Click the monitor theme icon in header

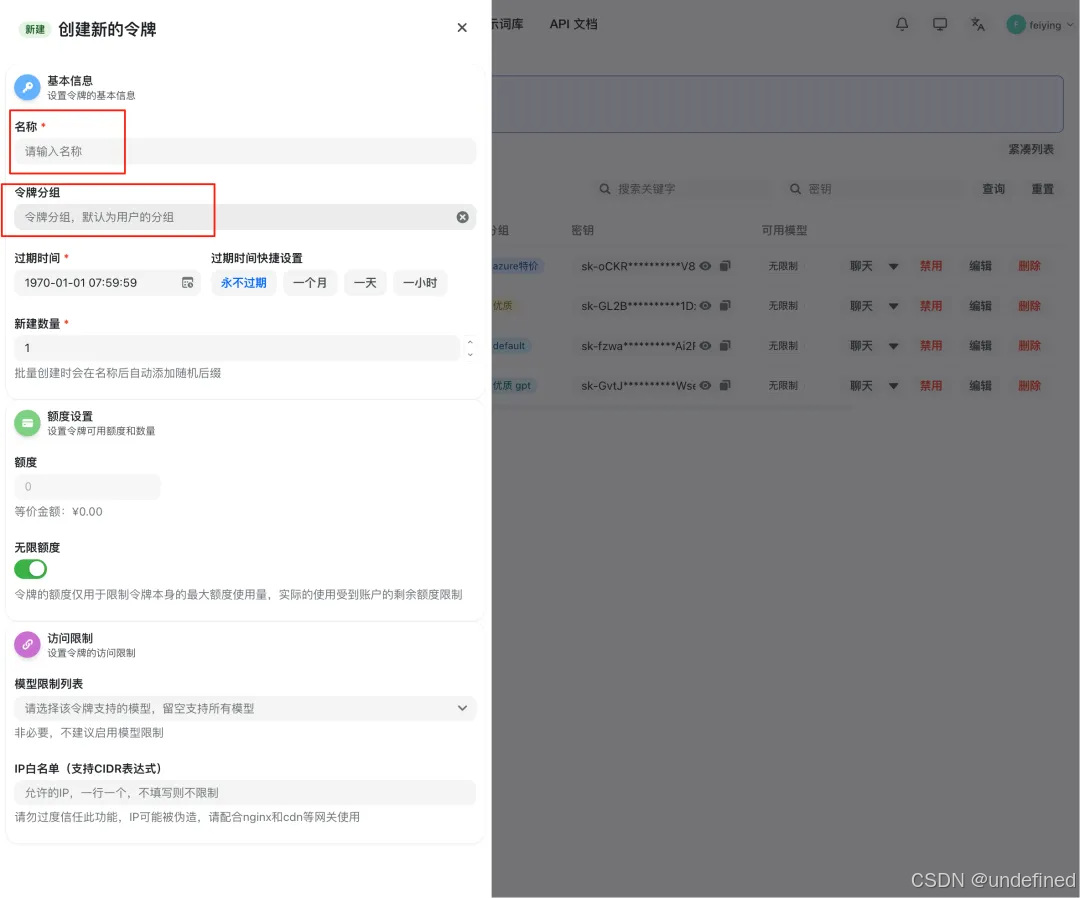(939, 24)
